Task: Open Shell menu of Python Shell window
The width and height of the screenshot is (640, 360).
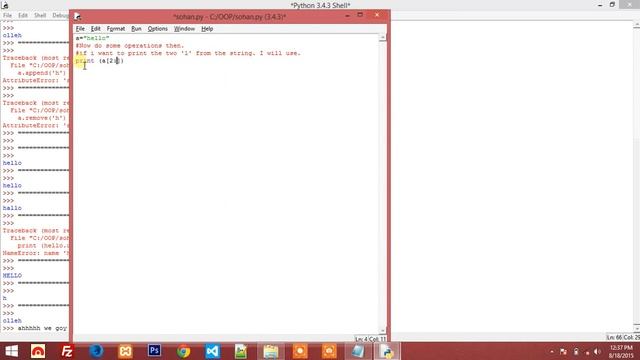Action: 40,15
